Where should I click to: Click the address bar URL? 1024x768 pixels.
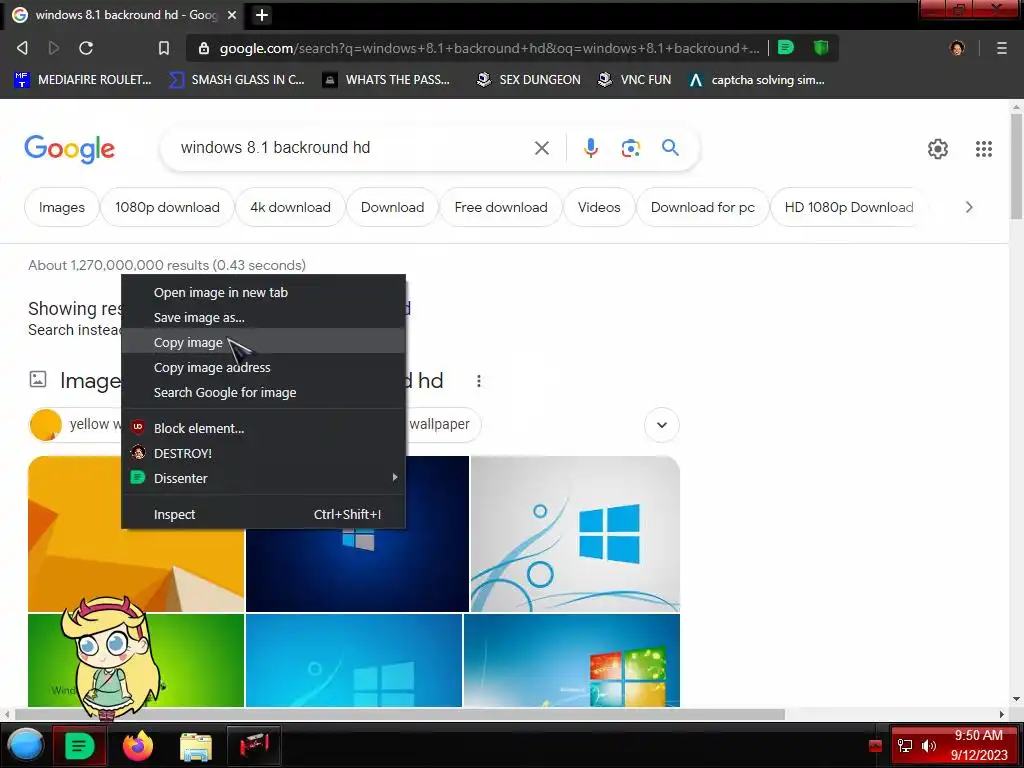pos(488,48)
